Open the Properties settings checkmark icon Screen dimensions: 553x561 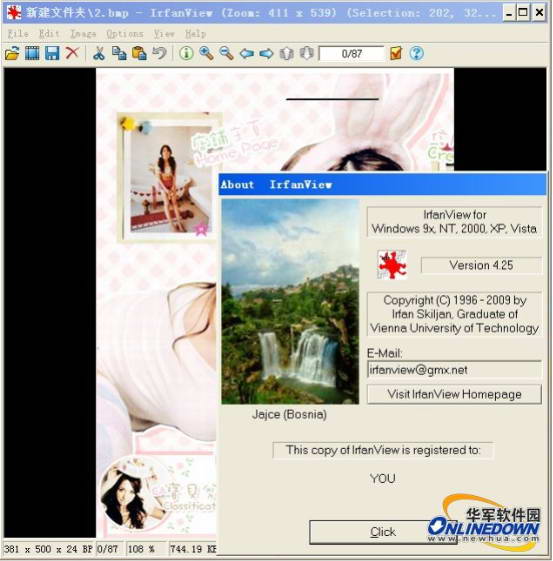pos(396,53)
